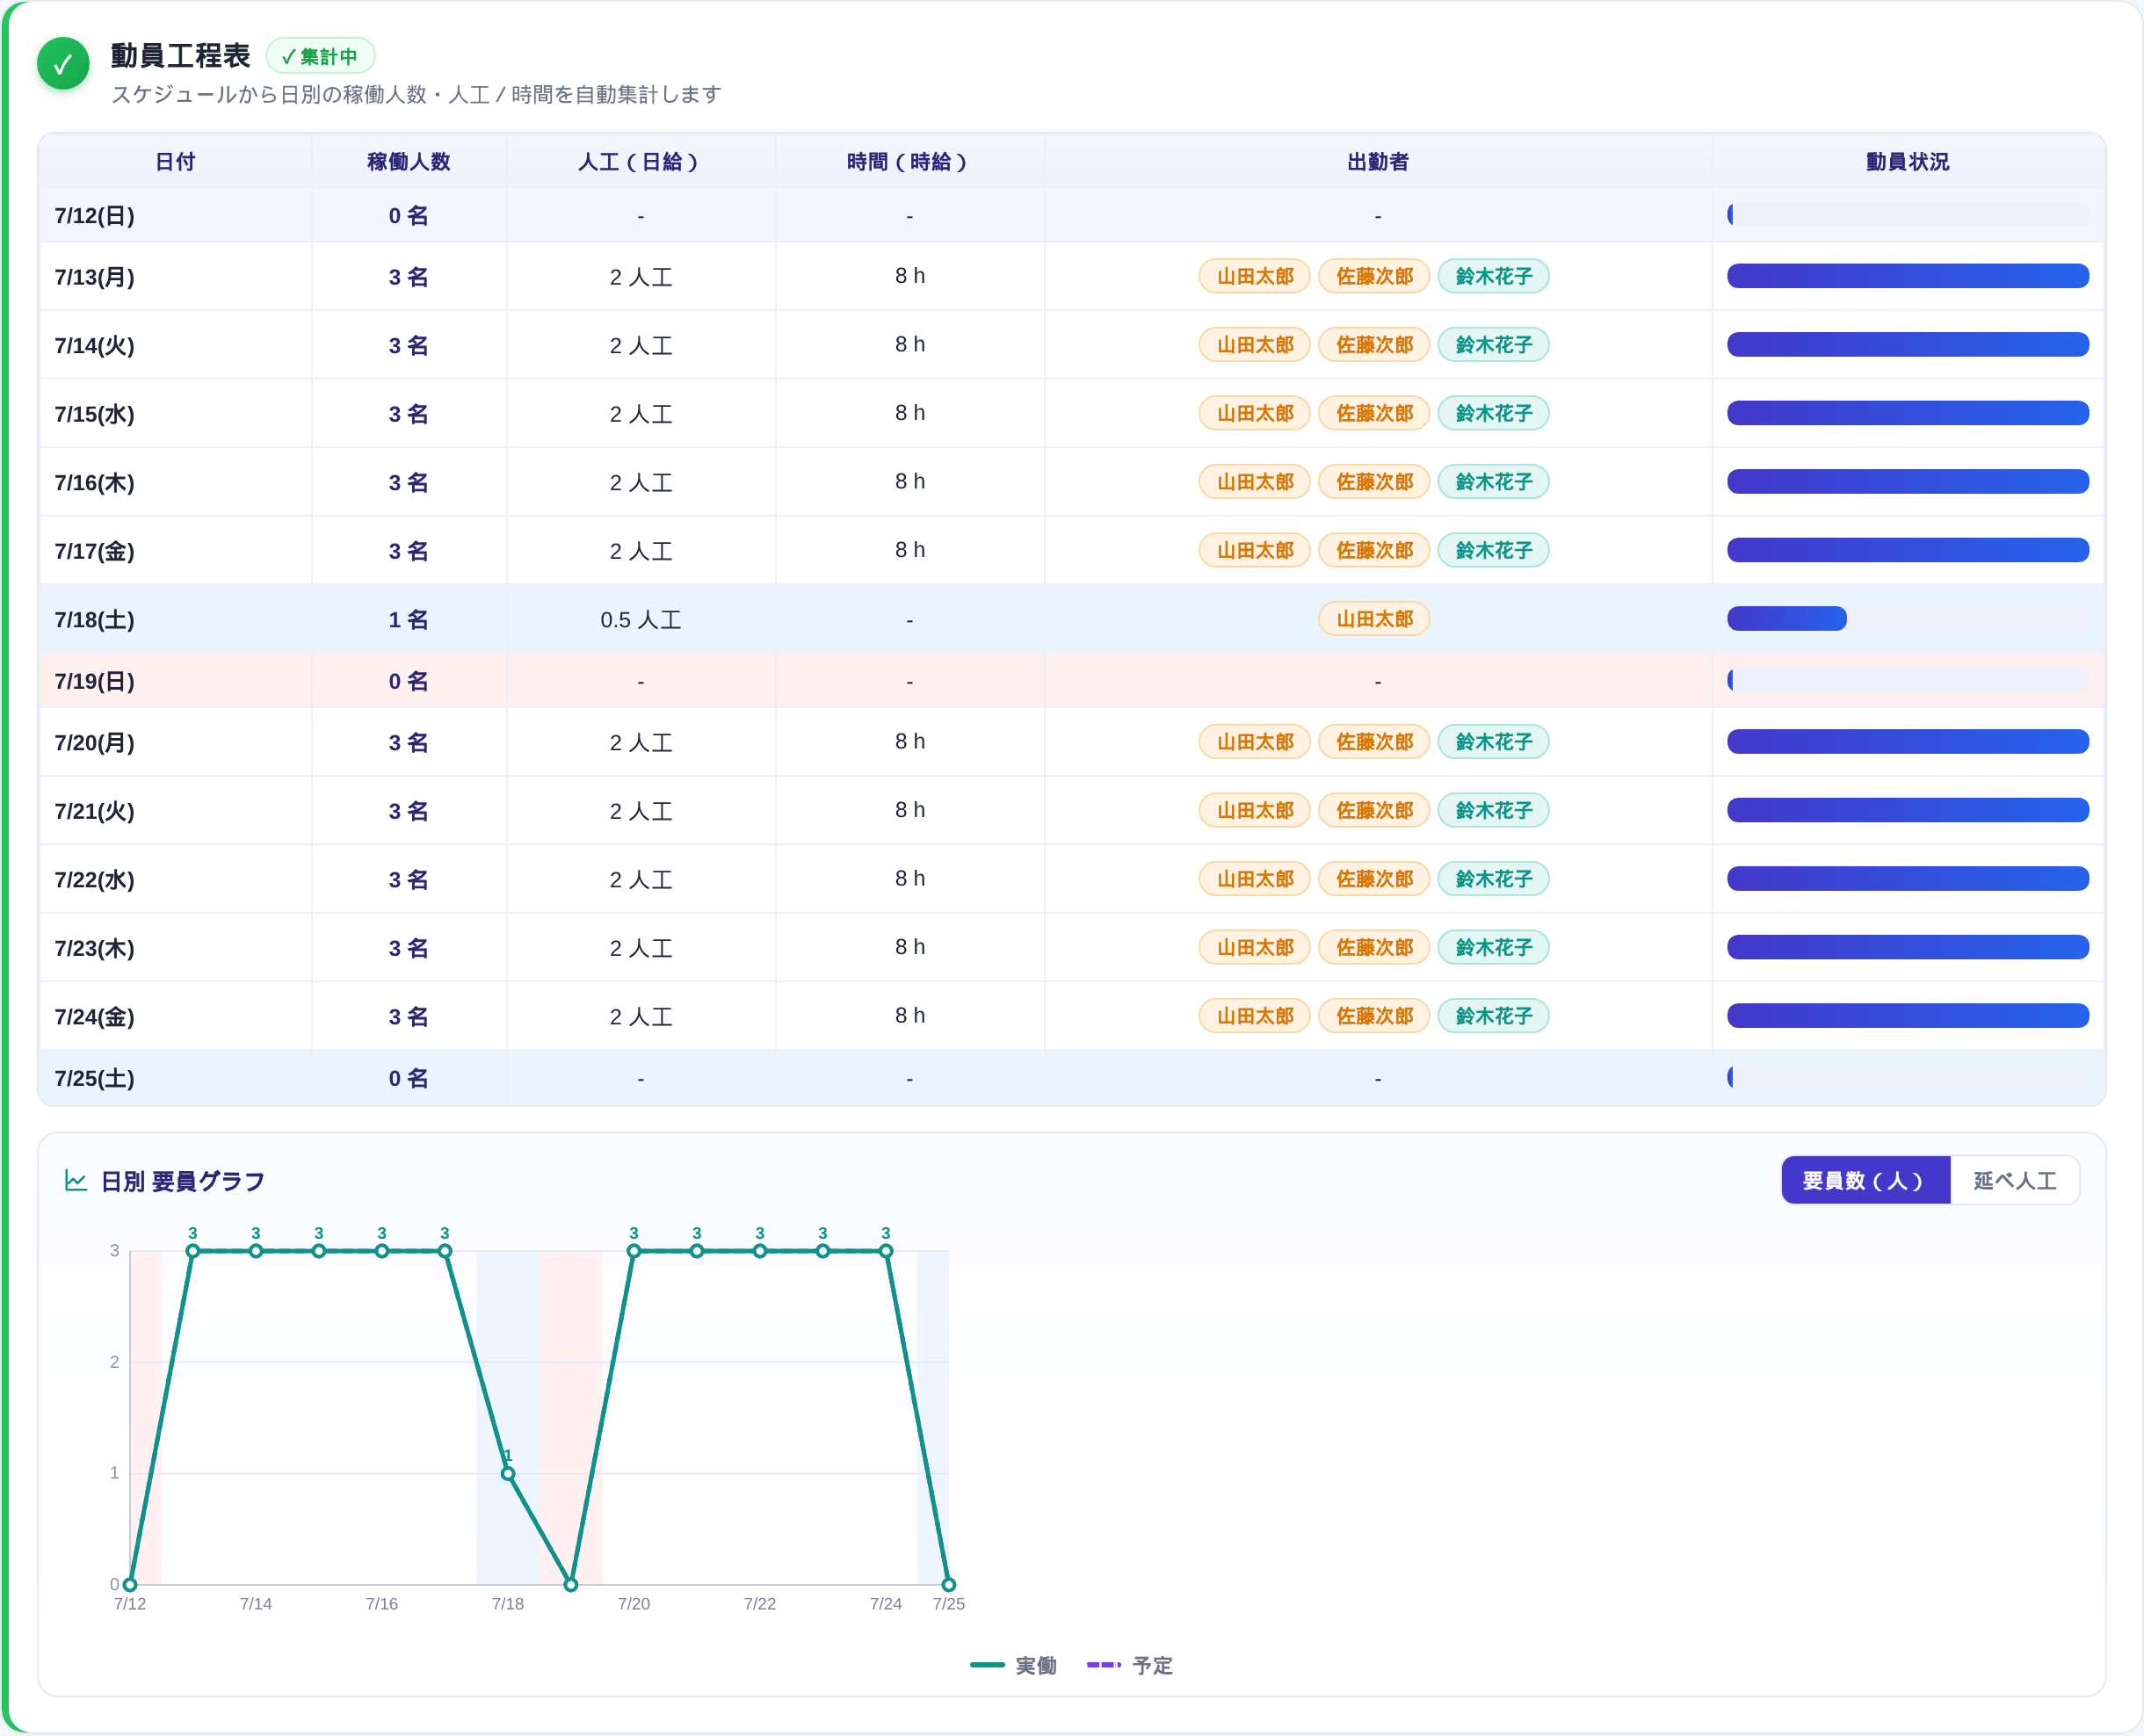Click the 集計中 status badge
2144x1736 pixels.
[320, 56]
